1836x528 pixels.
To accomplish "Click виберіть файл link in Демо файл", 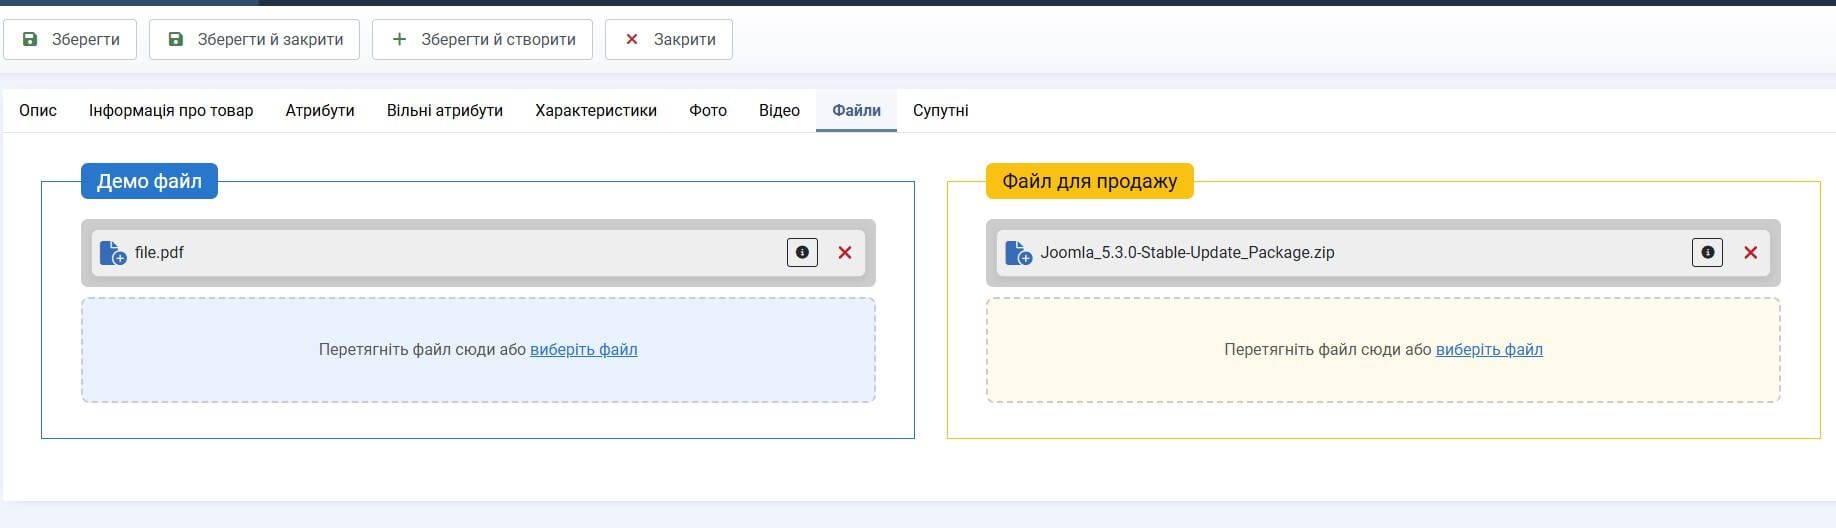I will [583, 350].
